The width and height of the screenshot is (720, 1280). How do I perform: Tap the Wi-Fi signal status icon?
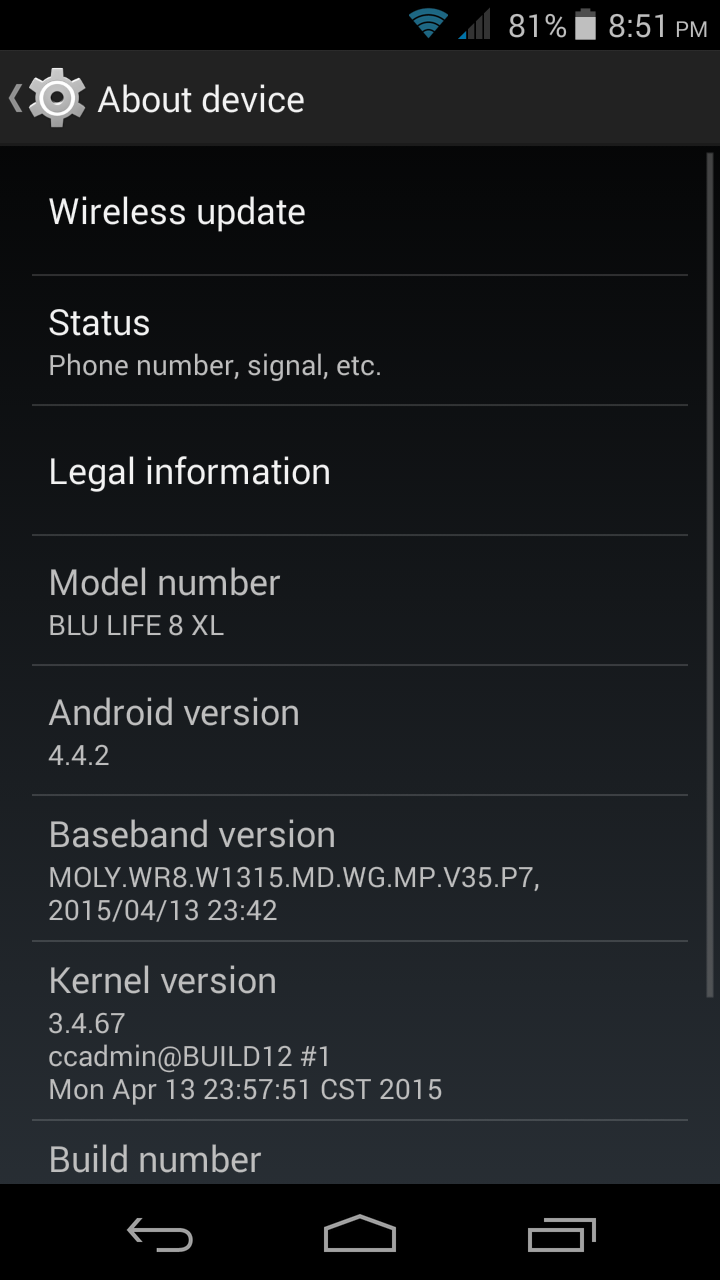click(x=428, y=24)
